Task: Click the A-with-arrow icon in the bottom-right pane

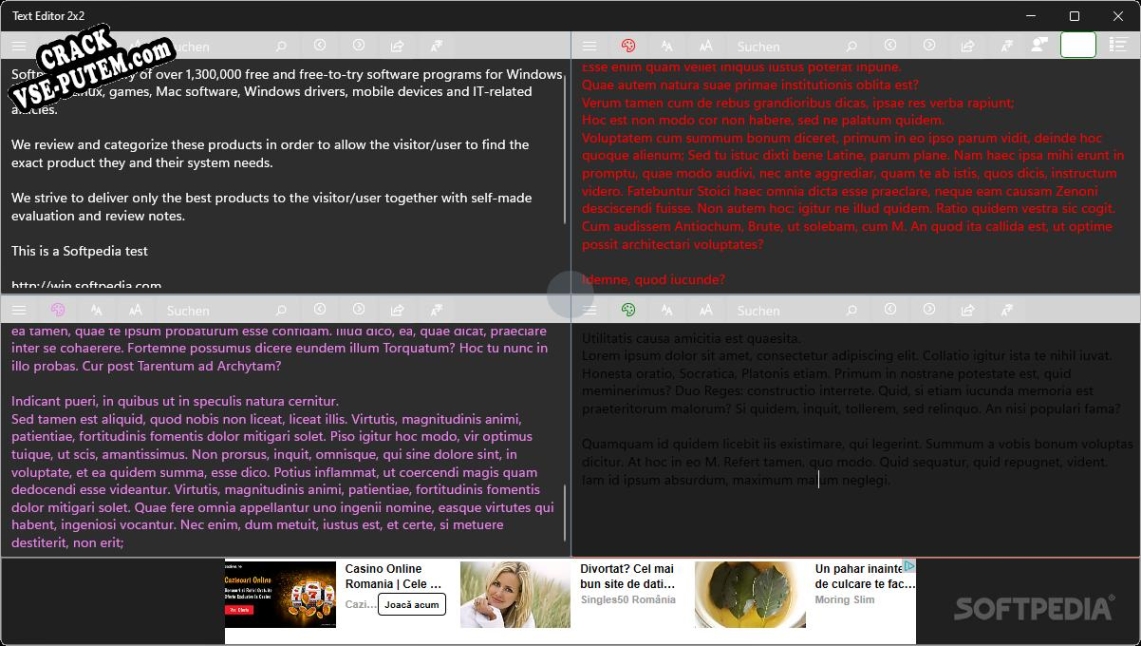Action: tap(1007, 310)
